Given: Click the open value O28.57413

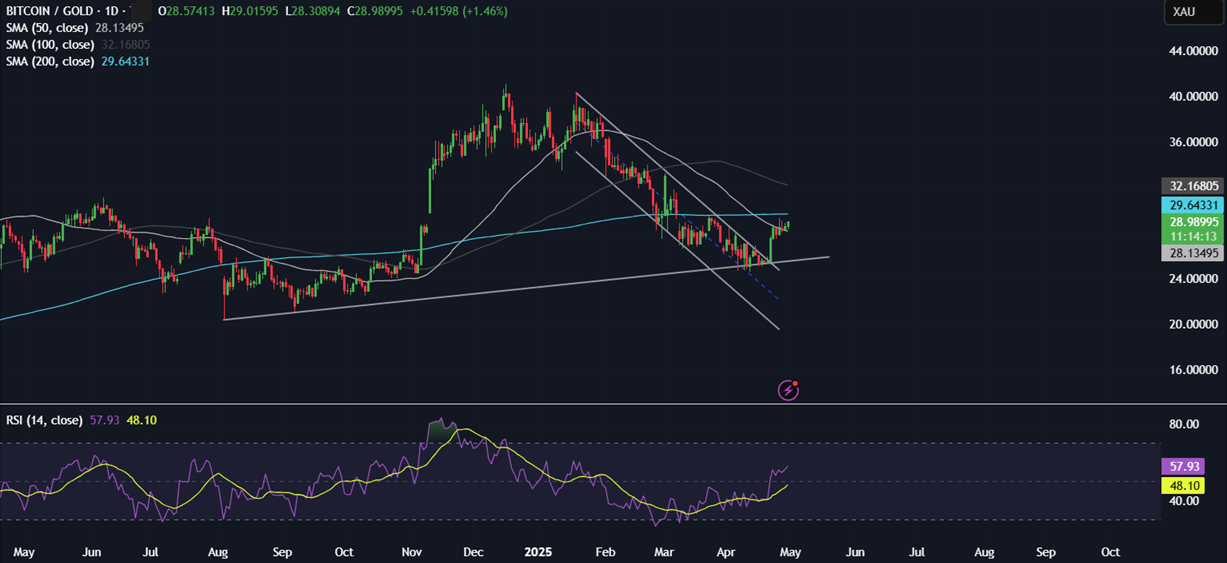Looking at the screenshot, I should (x=188, y=11).
